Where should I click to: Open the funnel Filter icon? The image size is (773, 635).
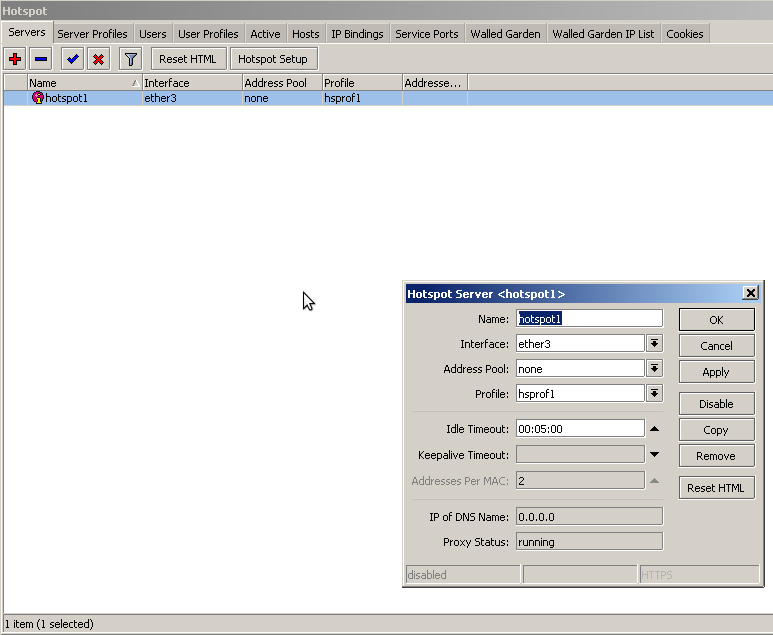click(131, 59)
